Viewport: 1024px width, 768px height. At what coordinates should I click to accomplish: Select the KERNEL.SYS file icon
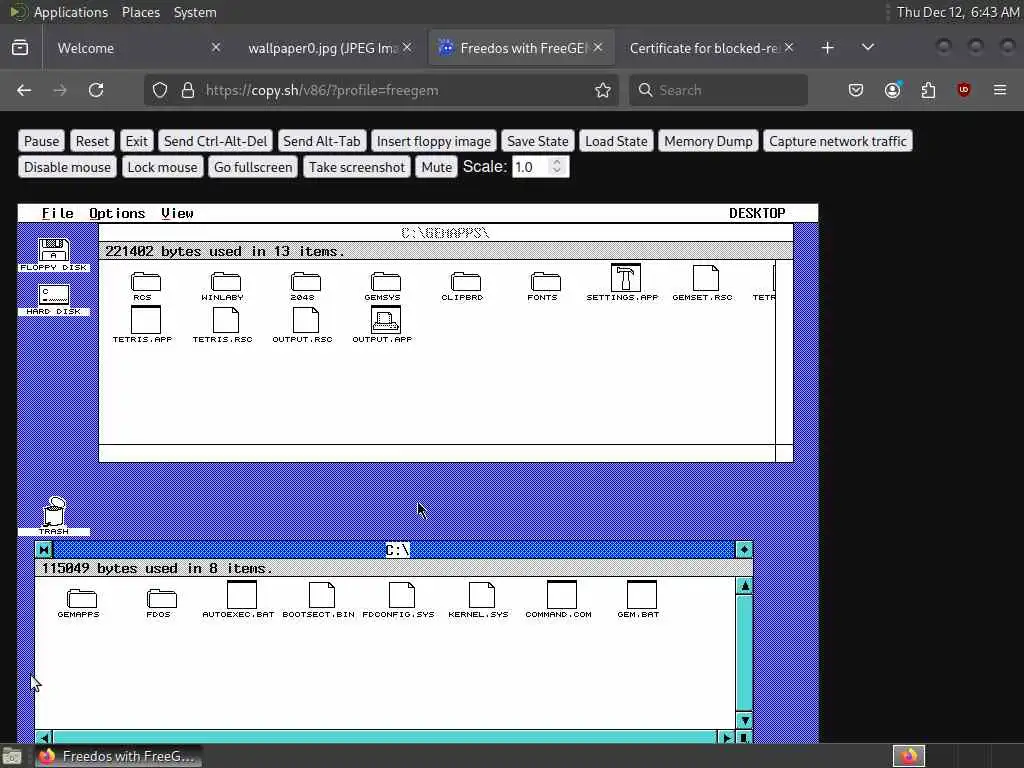[x=481, y=595]
